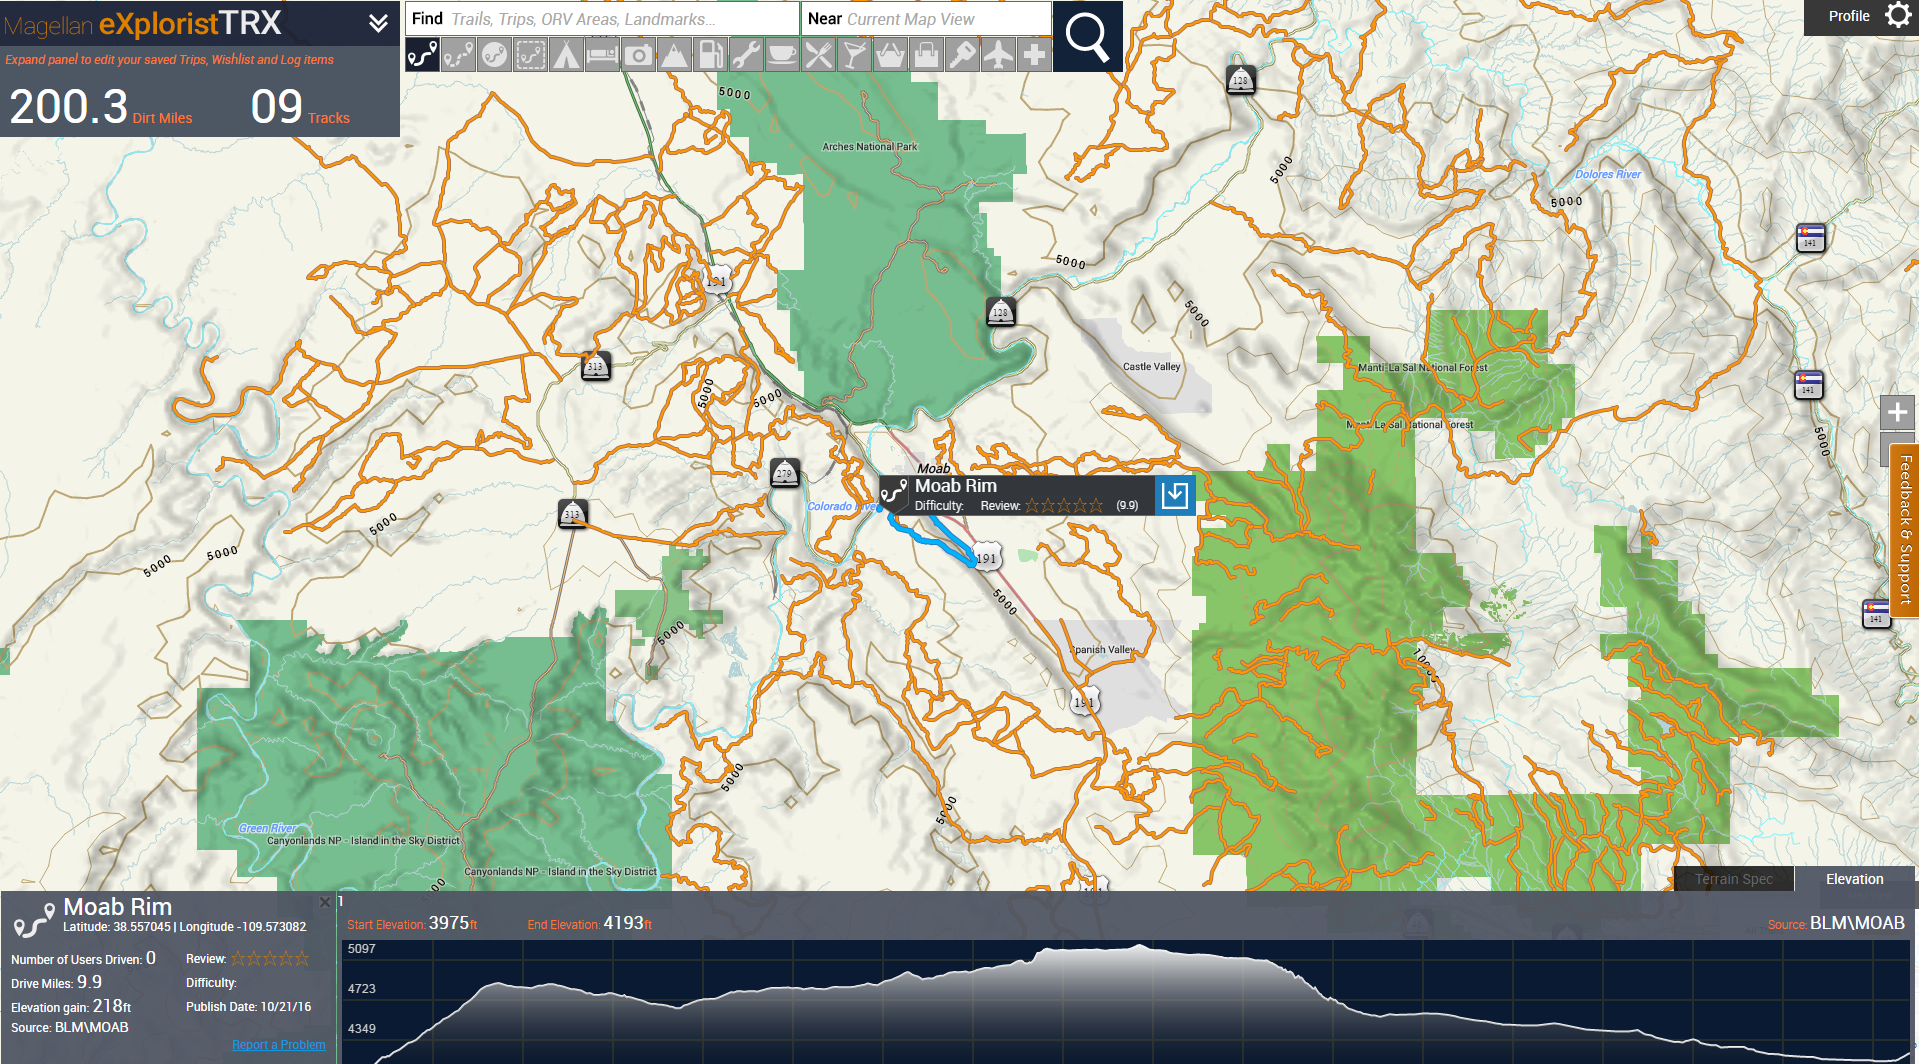Zoom in with the map plus button

(x=1897, y=412)
